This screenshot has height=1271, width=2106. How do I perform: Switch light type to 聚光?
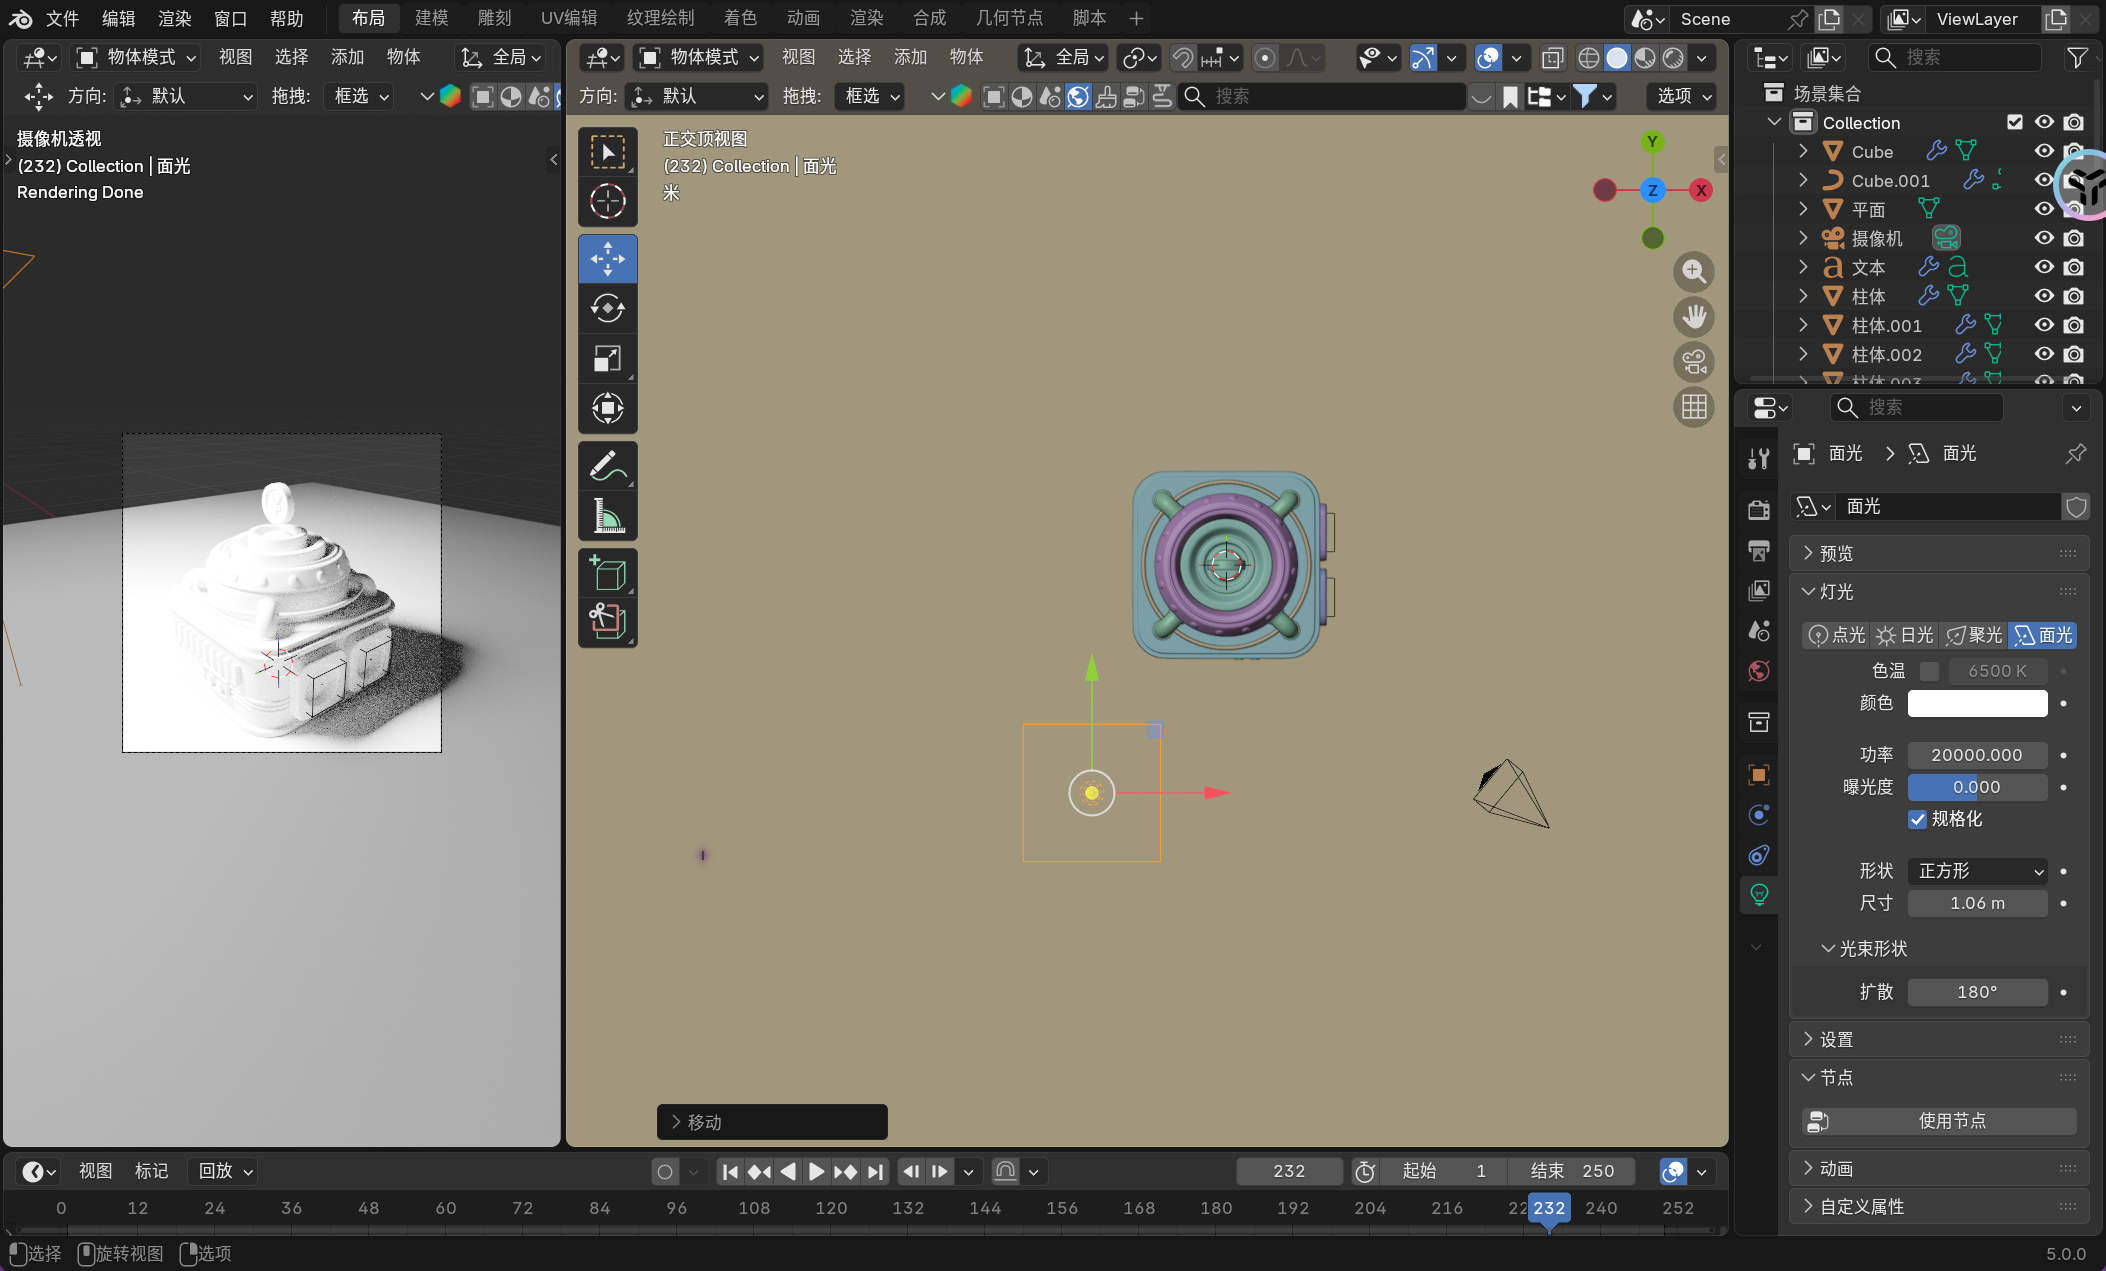(x=1974, y=635)
